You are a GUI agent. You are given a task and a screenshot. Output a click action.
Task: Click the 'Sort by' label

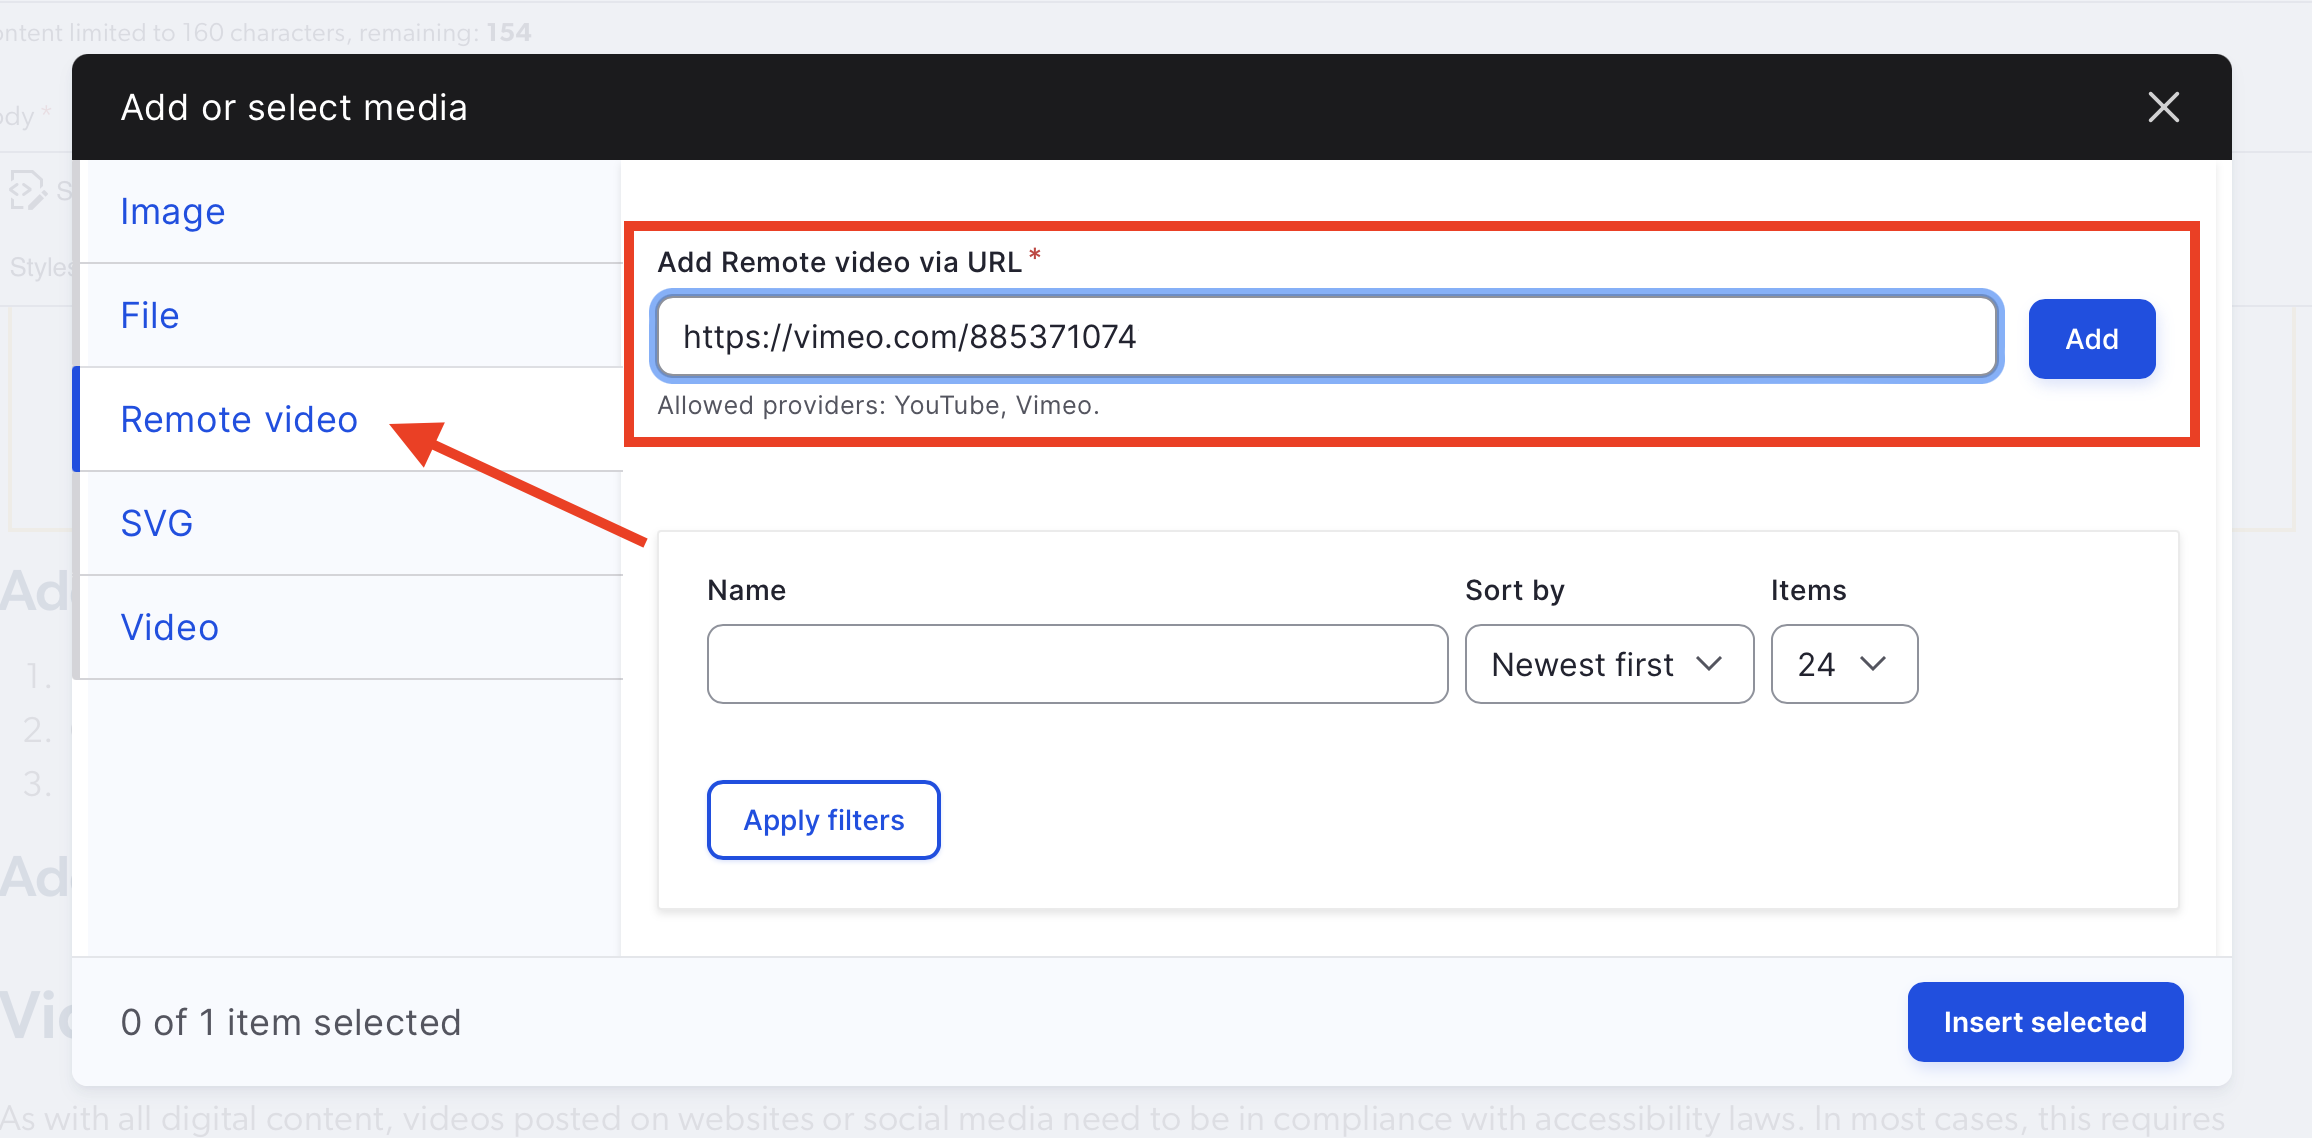[x=1515, y=590]
